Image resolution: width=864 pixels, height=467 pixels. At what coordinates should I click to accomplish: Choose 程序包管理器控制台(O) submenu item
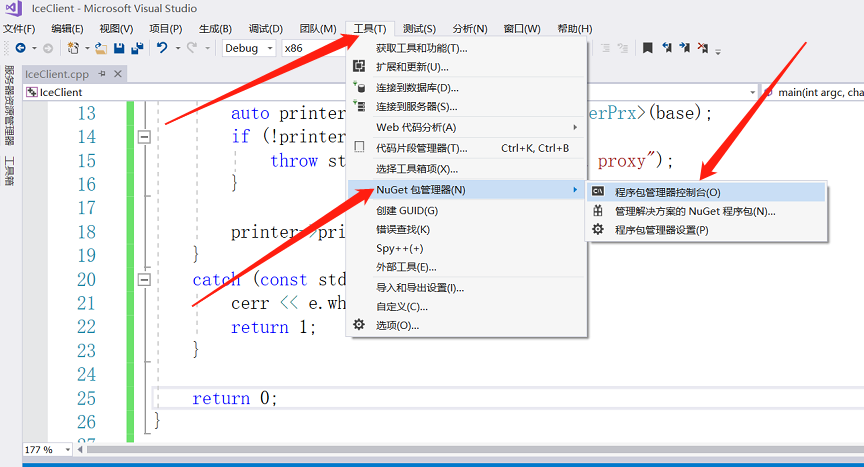[706, 192]
